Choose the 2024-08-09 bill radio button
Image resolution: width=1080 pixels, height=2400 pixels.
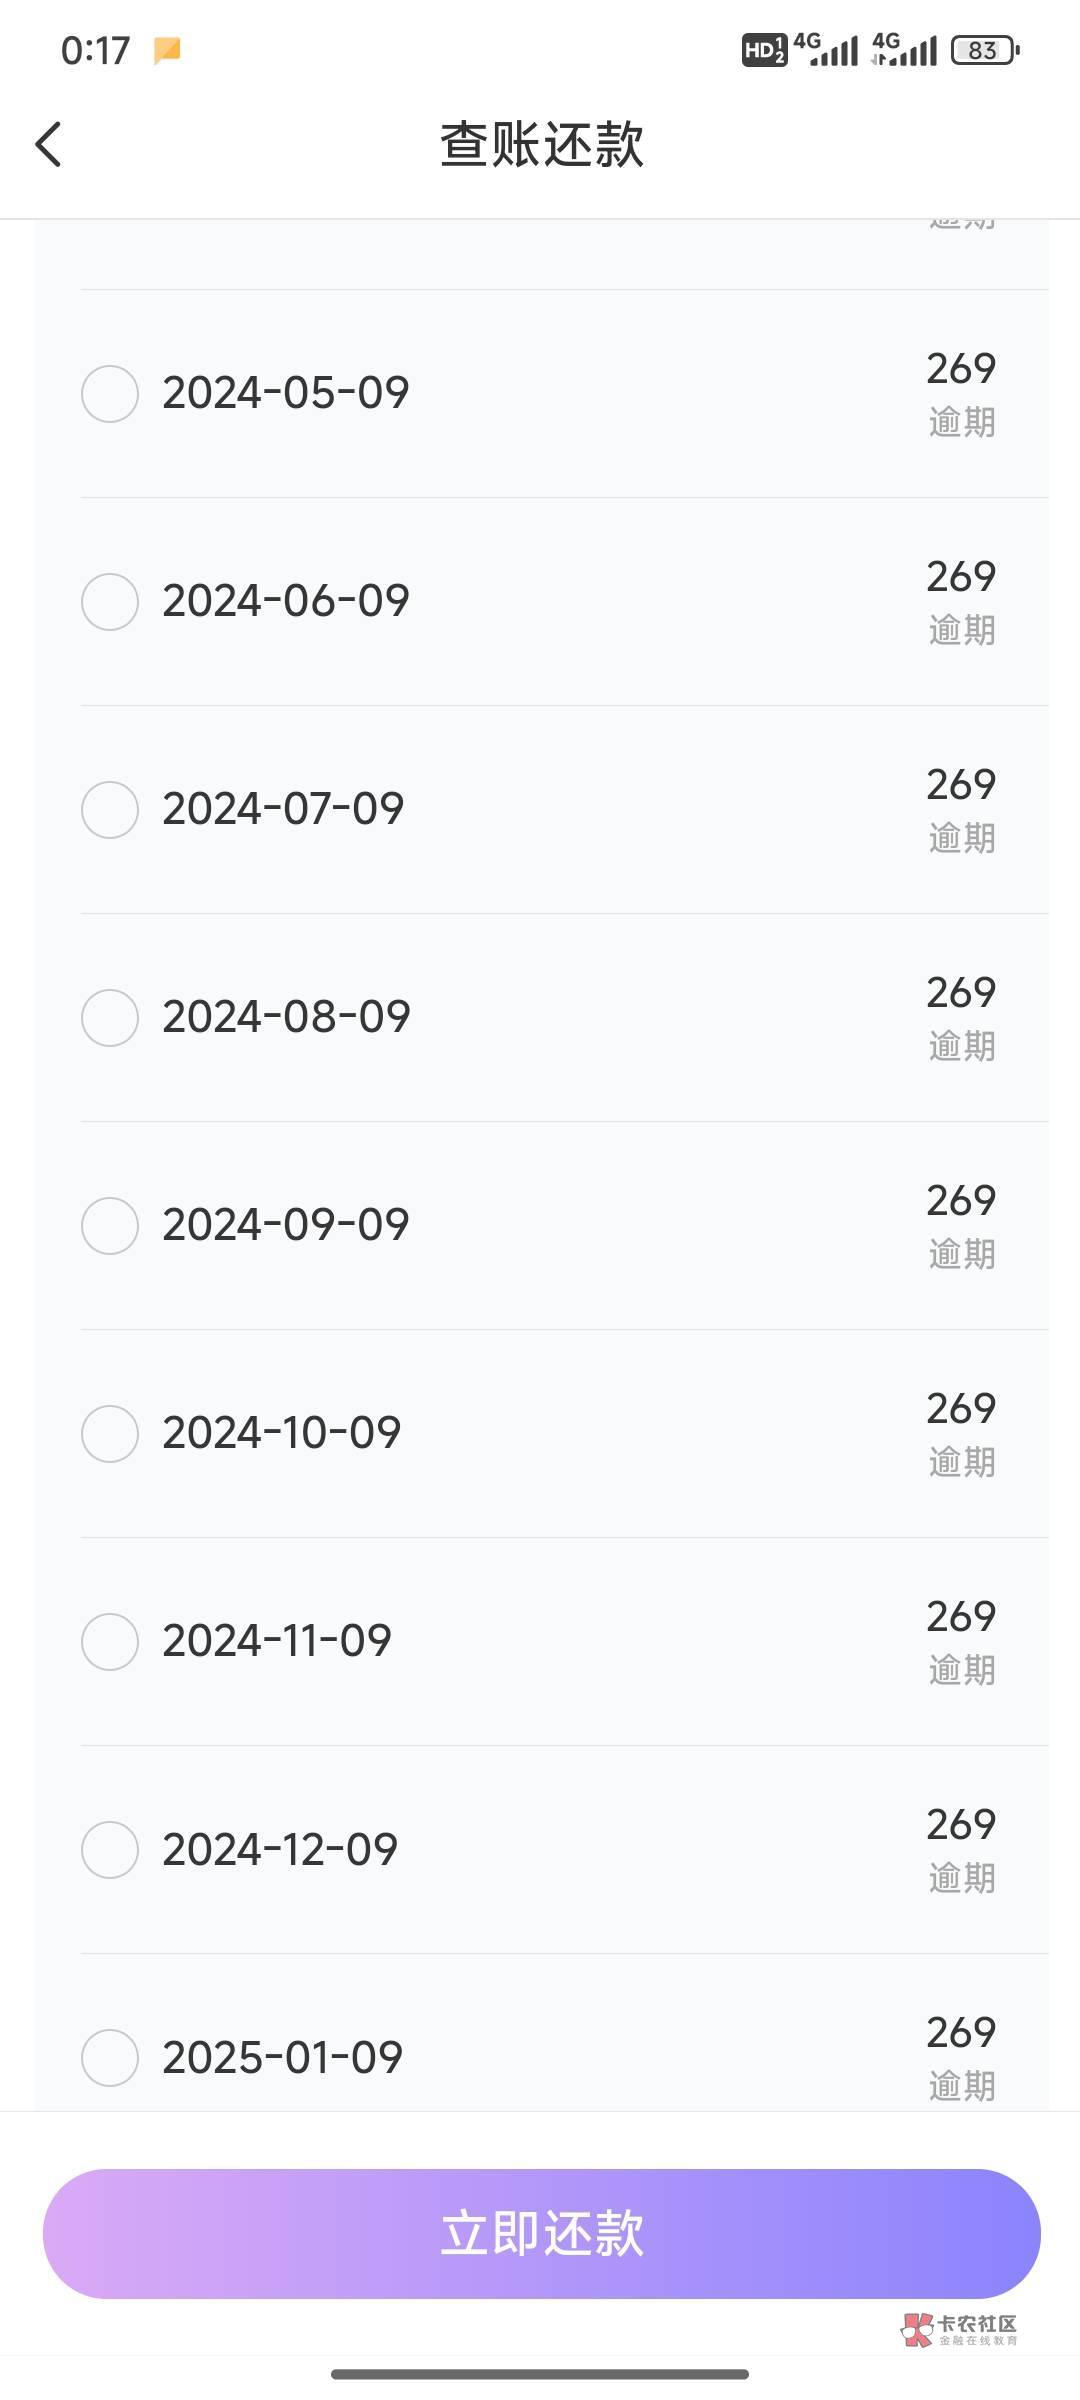tap(110, 1017)
